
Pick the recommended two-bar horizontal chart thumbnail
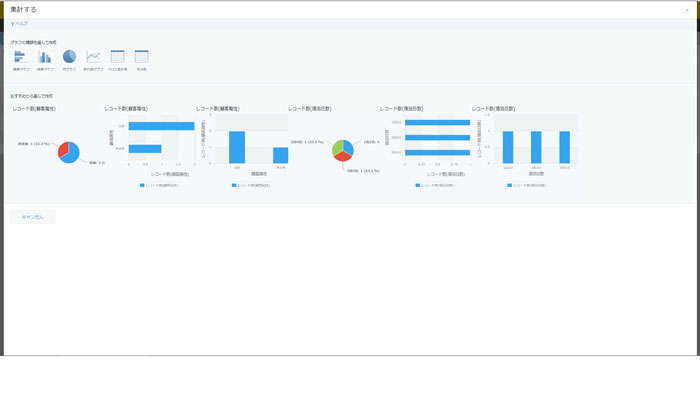pyautogui.click(x=150, y=148)
